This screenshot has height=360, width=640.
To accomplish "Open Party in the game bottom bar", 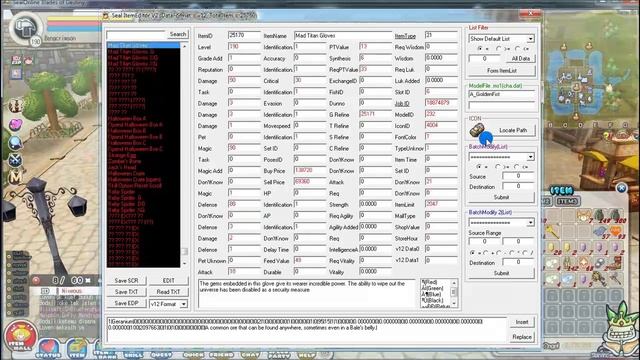I will [279, 355].
